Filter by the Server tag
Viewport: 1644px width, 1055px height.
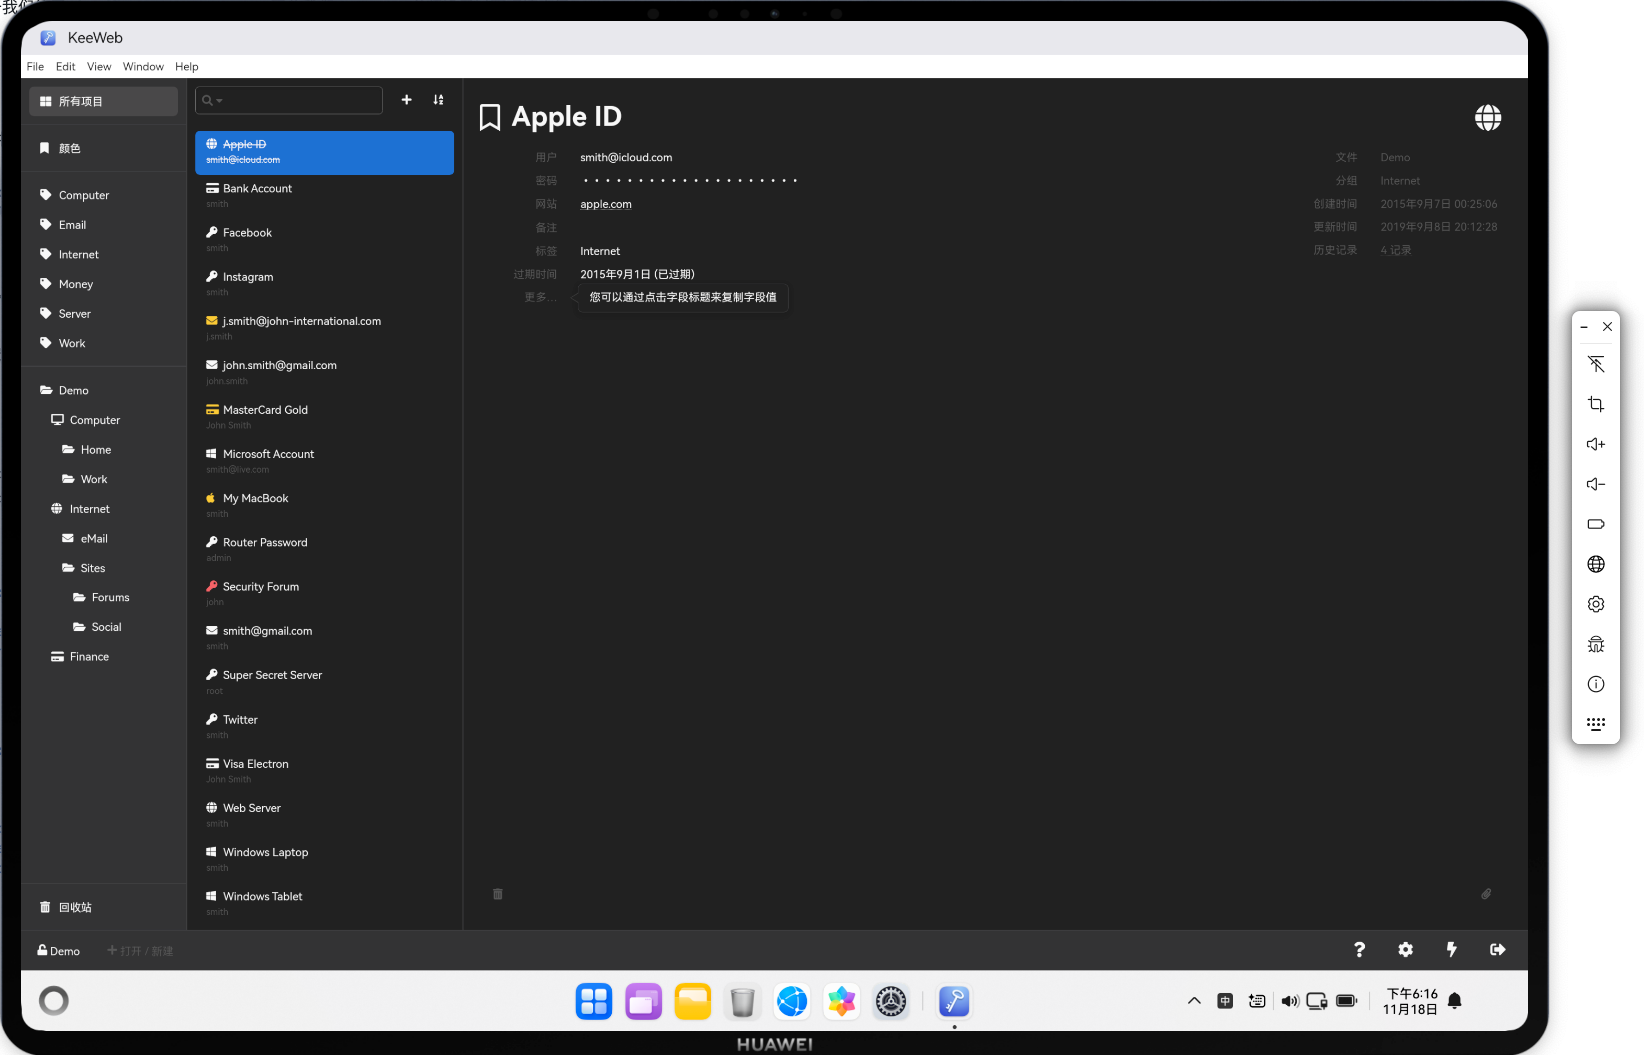tap(103, 314)
